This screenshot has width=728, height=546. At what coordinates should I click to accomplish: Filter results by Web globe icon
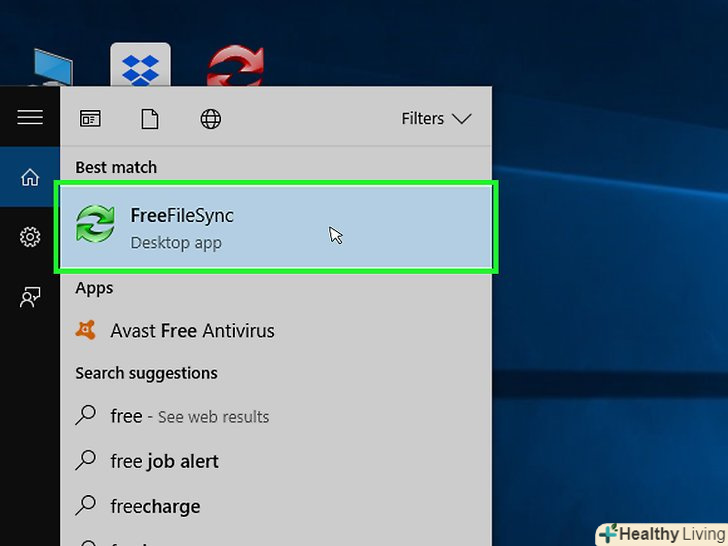click(x=210, y=119)
